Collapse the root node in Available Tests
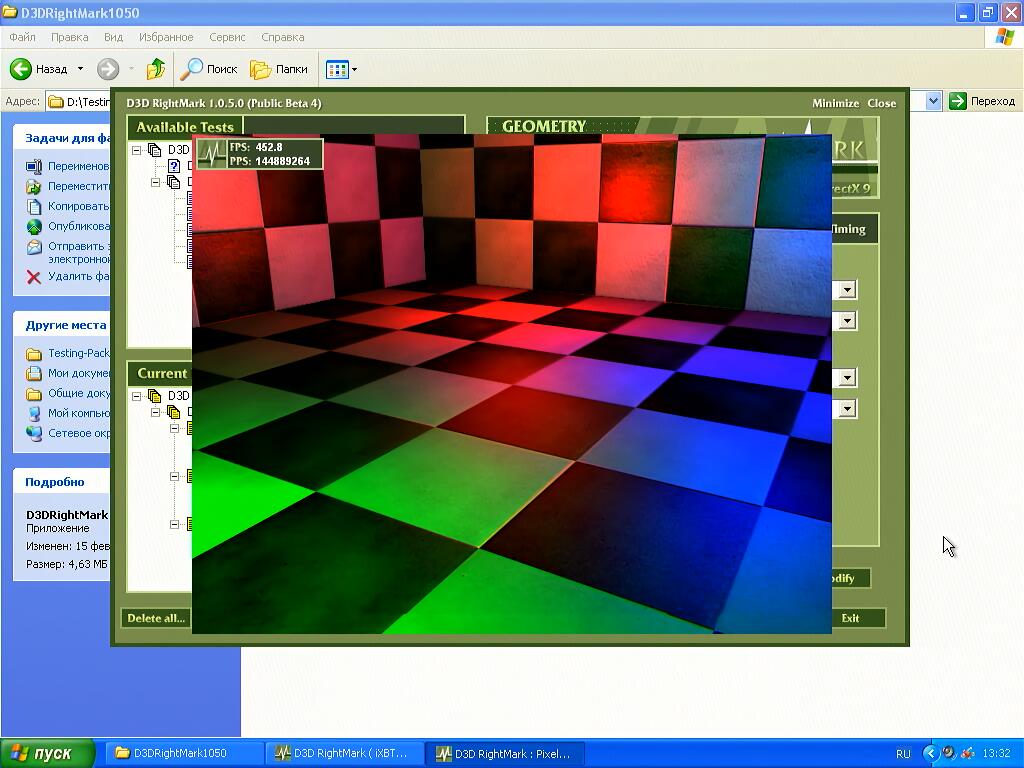The height and width of the screenshot is (768, 1024). [x=137, y=150]
